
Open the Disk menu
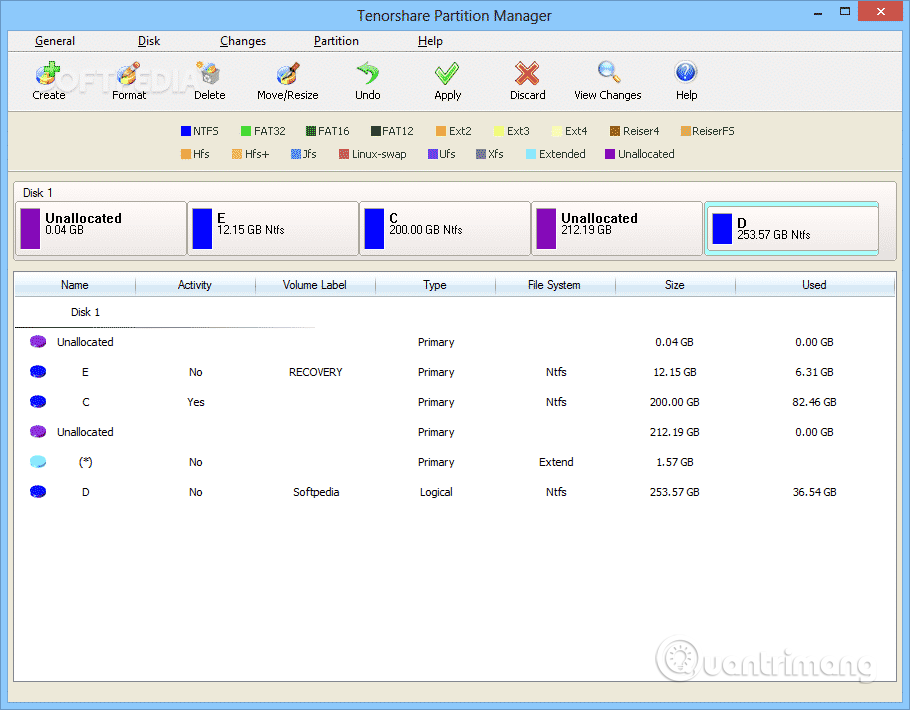click(x=148, y=41)
